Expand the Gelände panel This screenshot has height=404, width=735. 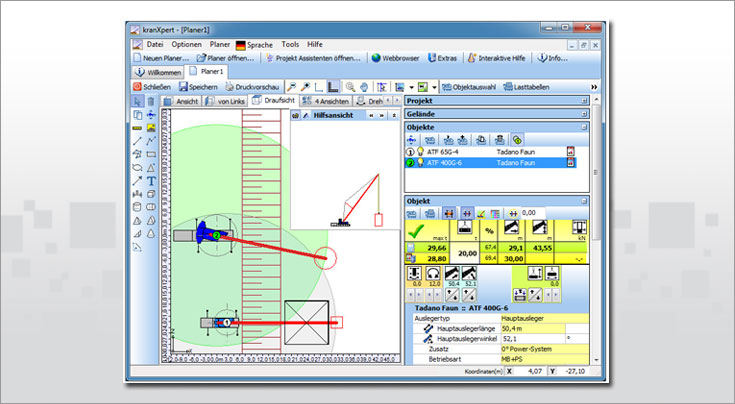[584, 114]
